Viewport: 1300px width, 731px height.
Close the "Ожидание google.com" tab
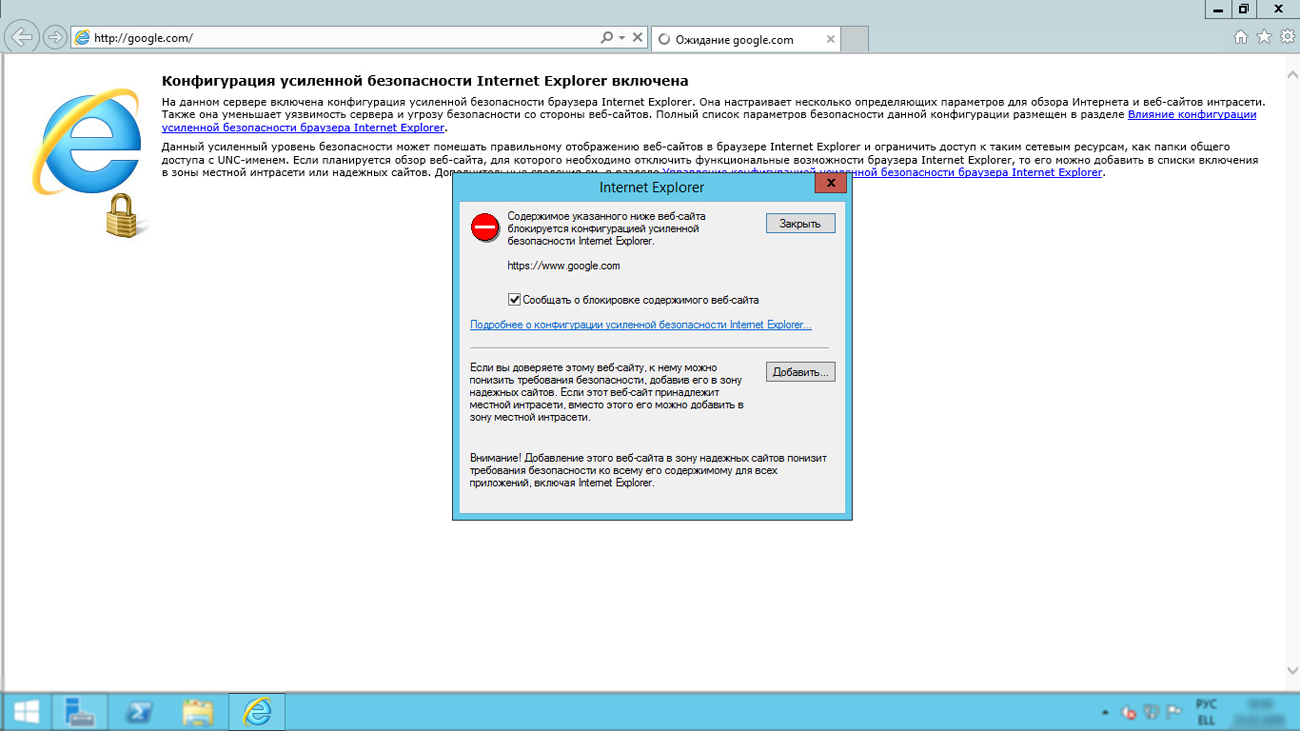tap(830, 39)
